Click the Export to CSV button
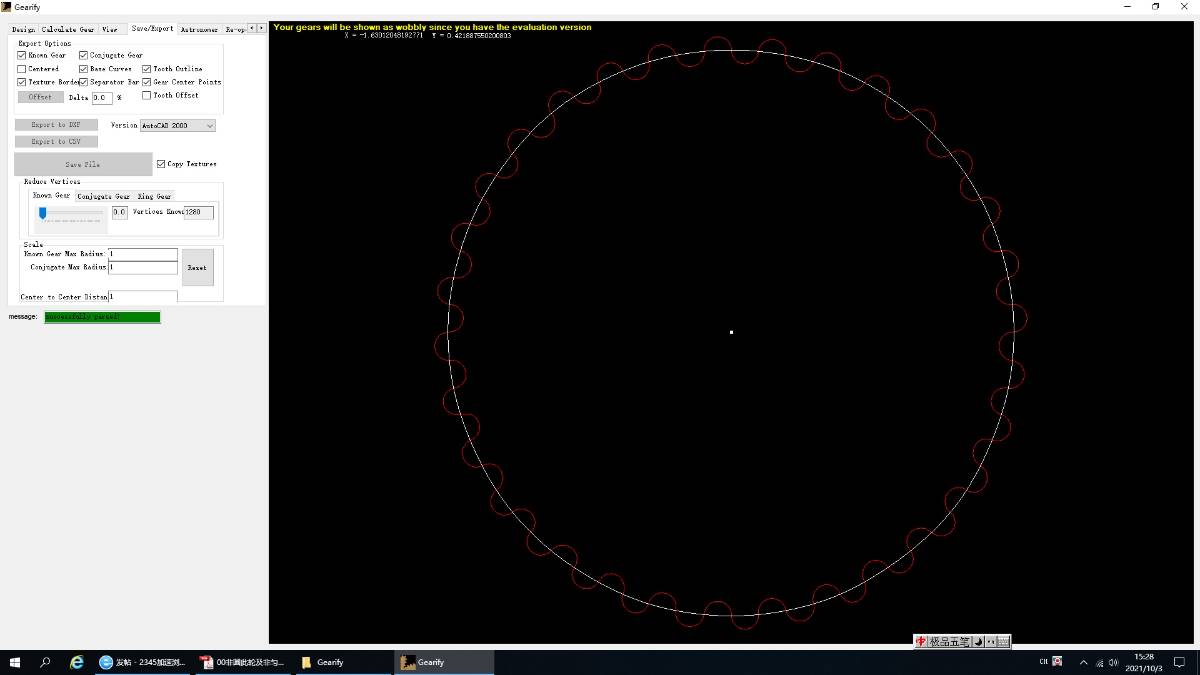The image size is (1200, 675). 56,142
